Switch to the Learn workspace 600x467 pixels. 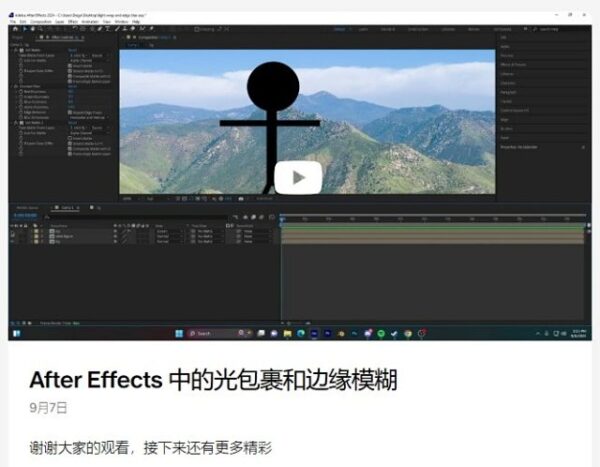pyautogui.click(x=363, y=29)
